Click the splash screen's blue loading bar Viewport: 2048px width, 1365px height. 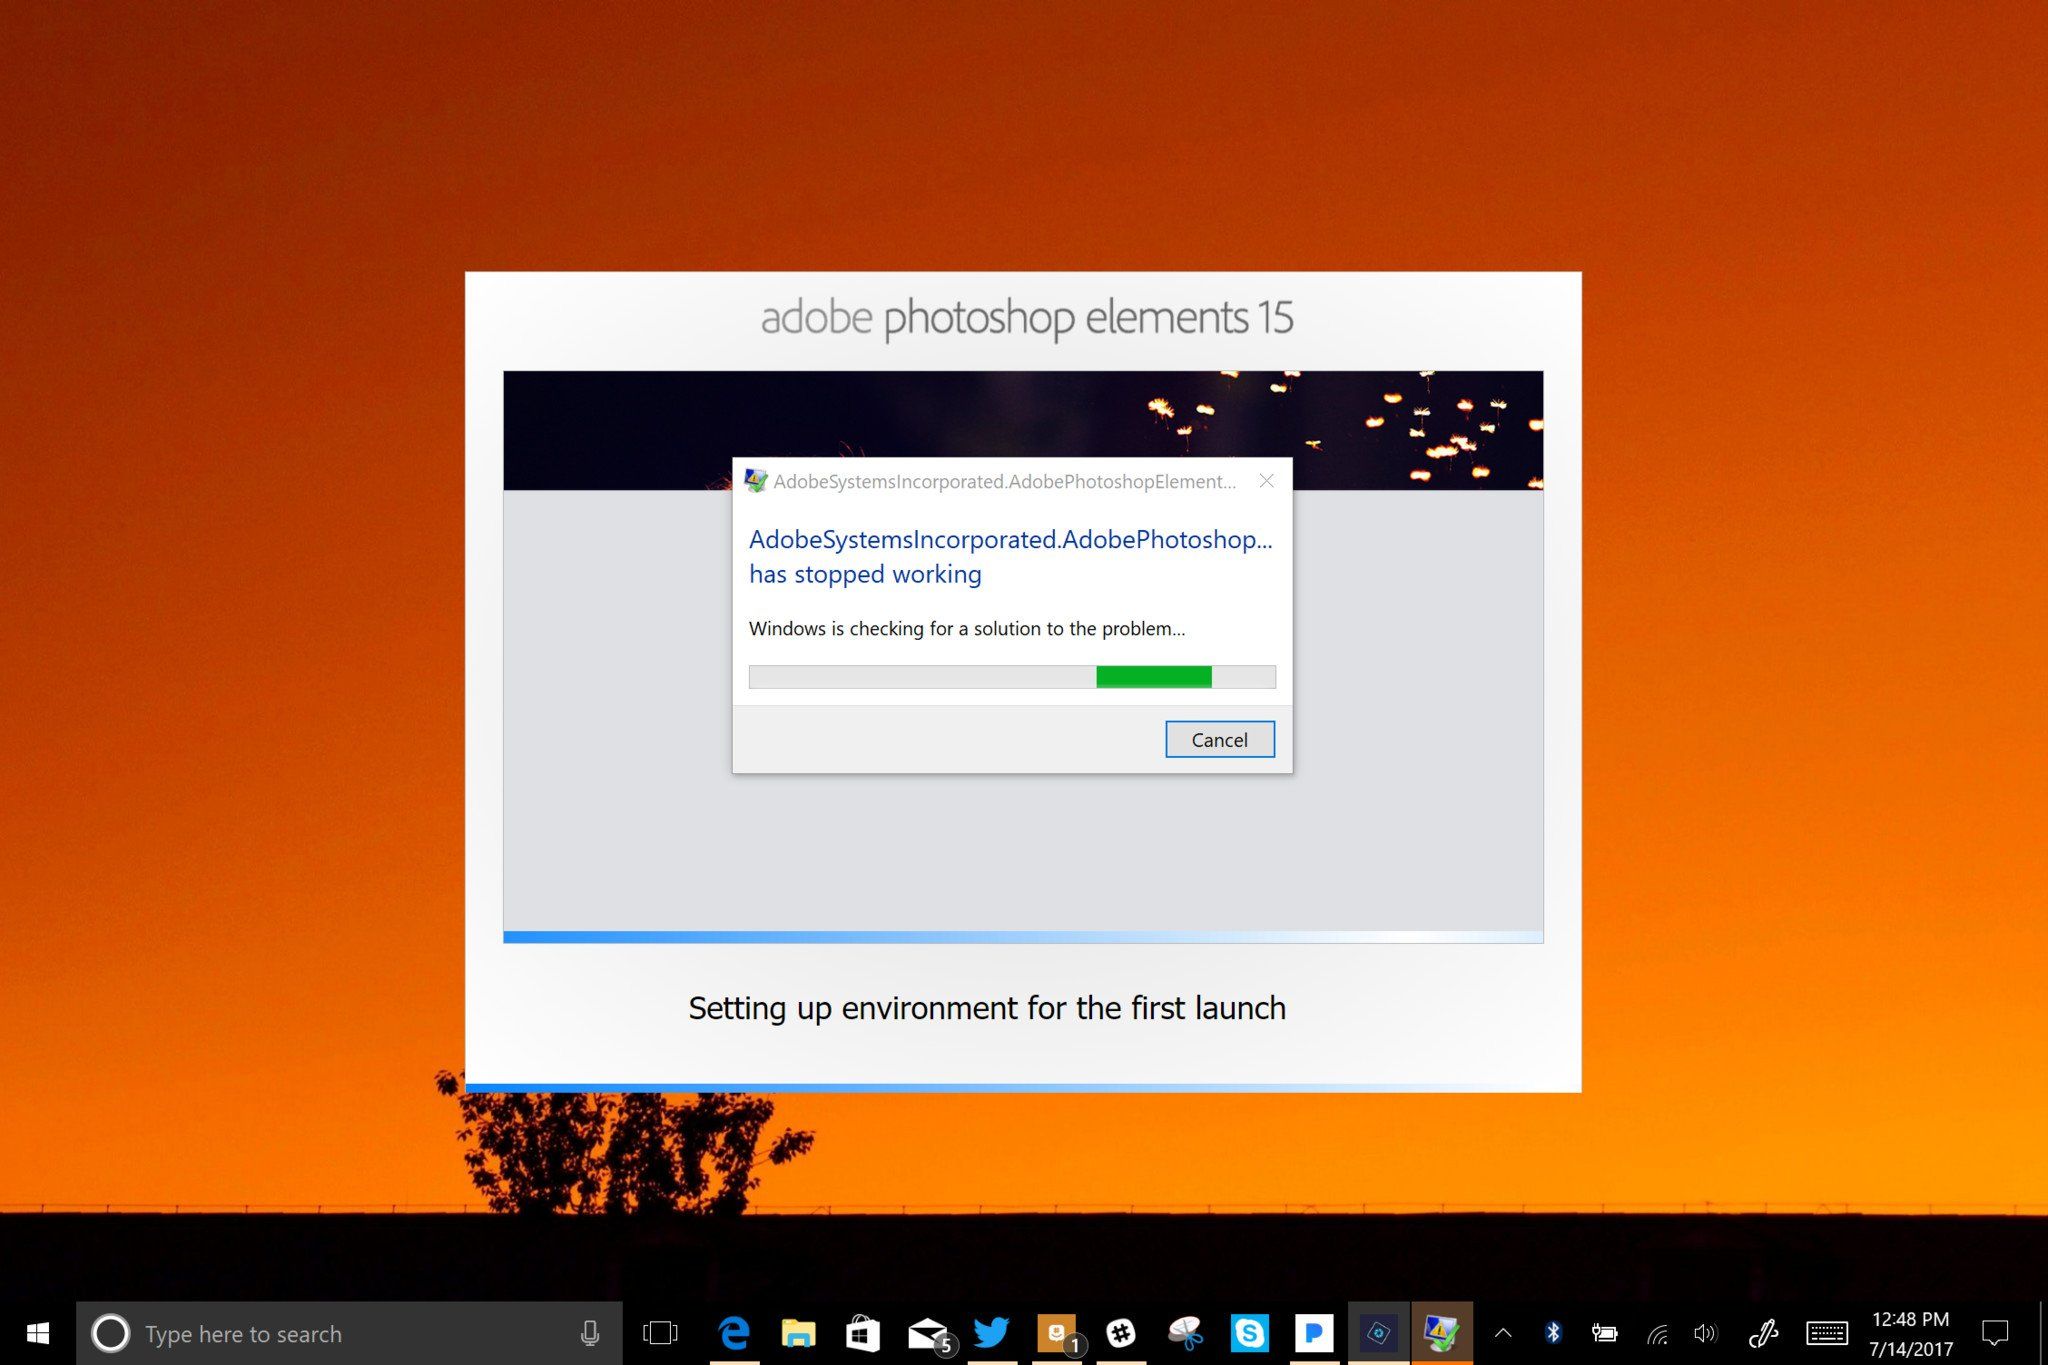tap(1023, 938)
